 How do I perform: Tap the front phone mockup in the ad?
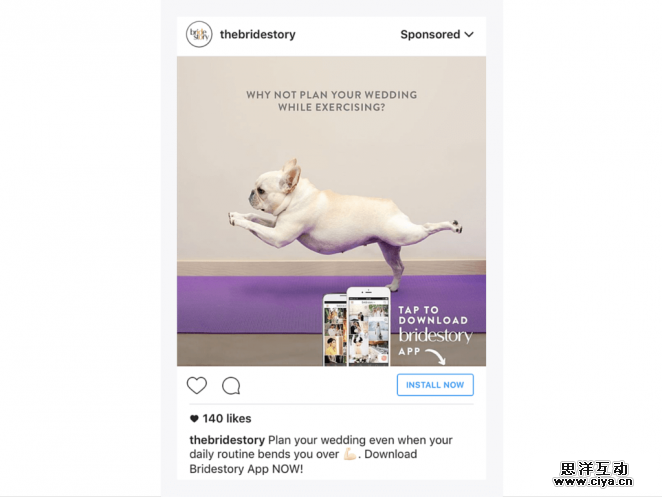tap(368, 326)
